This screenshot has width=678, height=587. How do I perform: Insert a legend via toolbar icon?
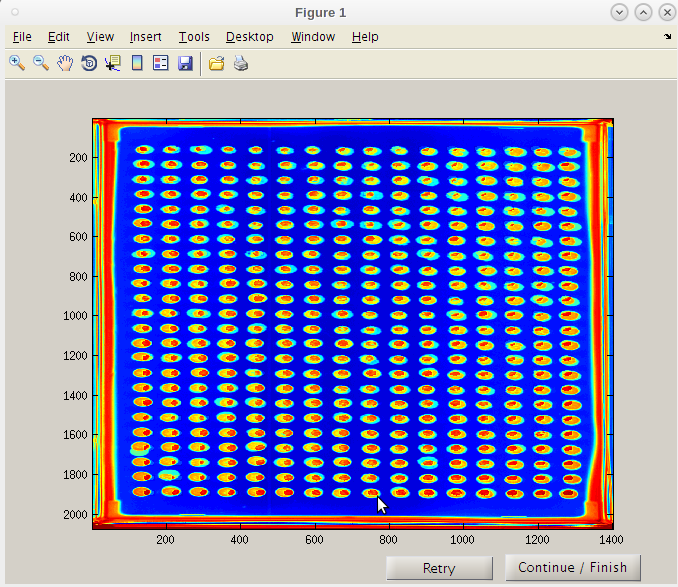[x=161, y=63]
